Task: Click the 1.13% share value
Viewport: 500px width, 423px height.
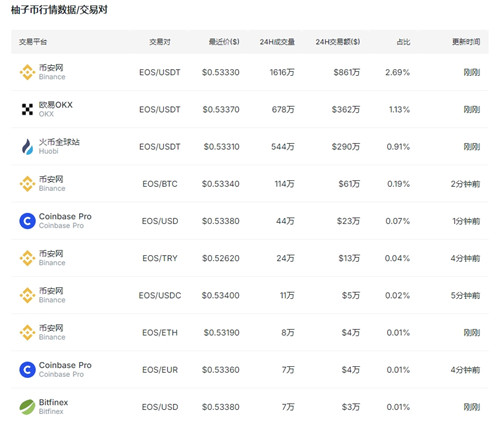Action: (399, 109)
